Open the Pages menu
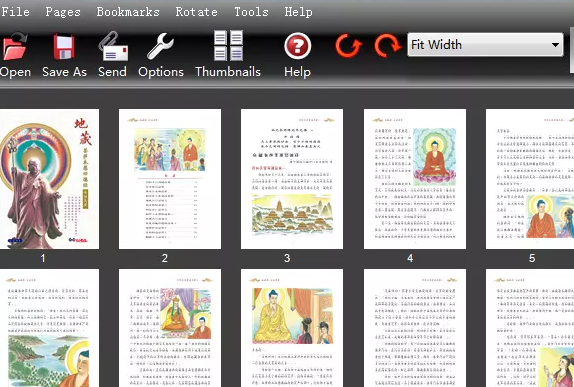 (x=63, y=12)
